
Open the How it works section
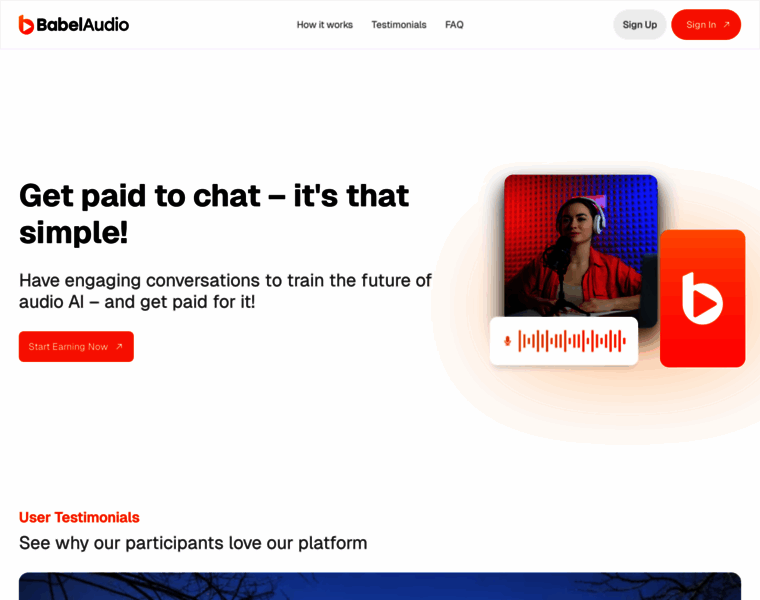pyautogui.click(x=325, y=25)
